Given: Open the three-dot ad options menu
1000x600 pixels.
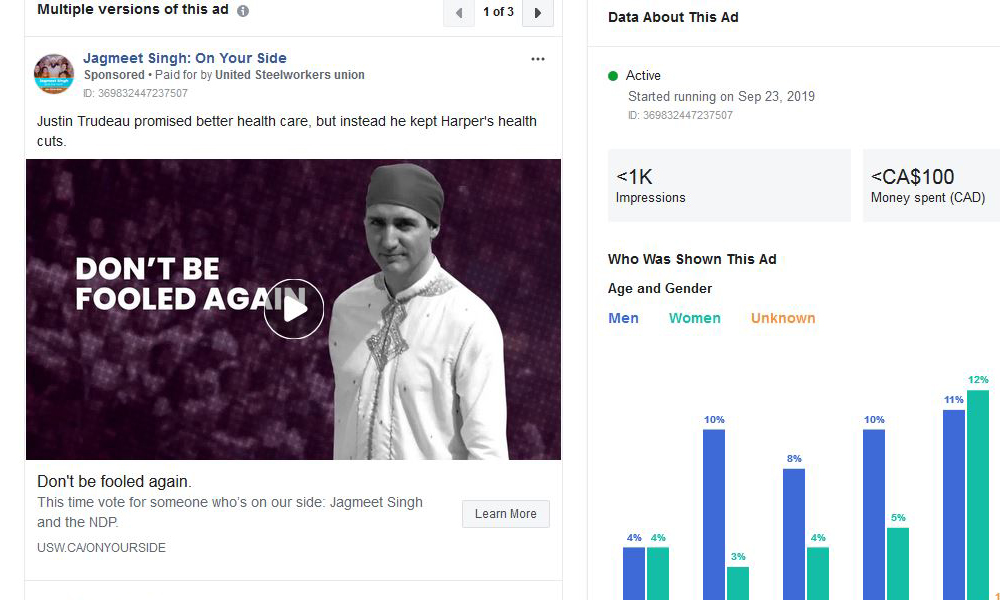Looking at the screenshot, I should coord(538,59).
